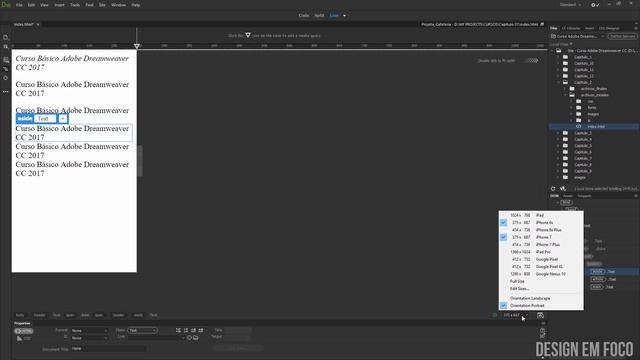Click the .Text class label on aside element display
The height and width of the screenshot is (360, 640).
pos(45,119)
